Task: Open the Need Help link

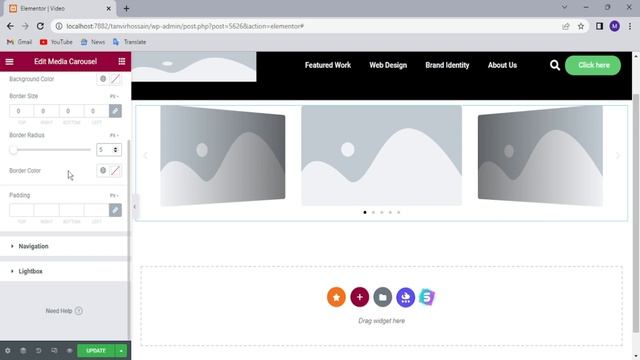Action: tap(64, 311)
